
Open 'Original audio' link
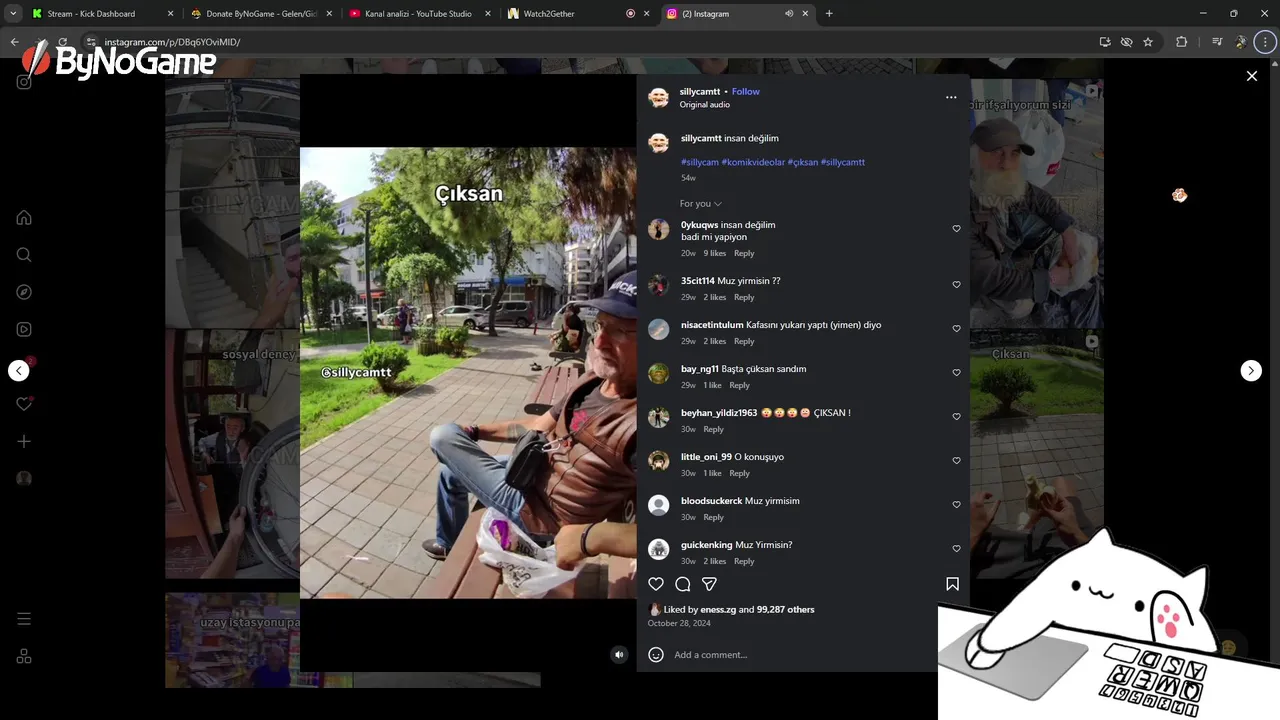(x=704, y=105)
